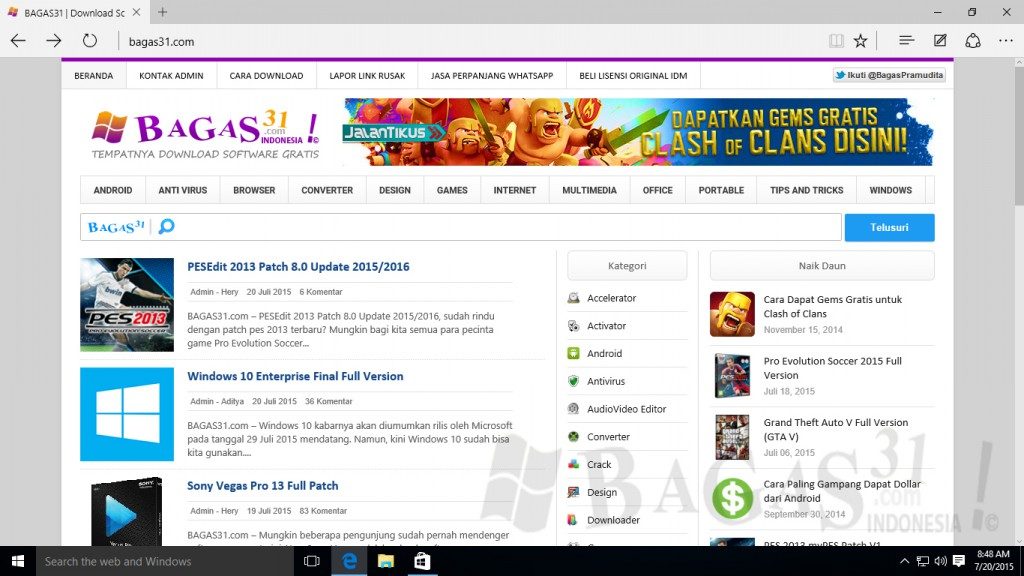Select the ANDROID category tab
This screenshot has height=576, width=1024.
tap(113, 190)
